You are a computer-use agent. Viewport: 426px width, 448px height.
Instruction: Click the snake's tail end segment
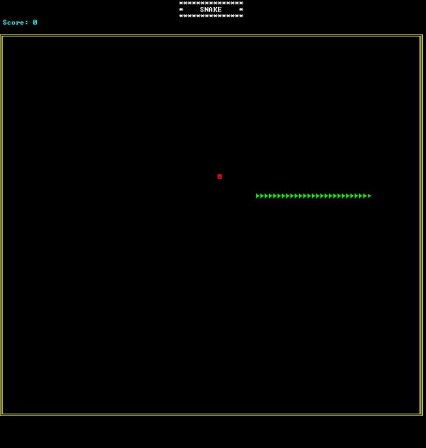(x=258, y=196)
